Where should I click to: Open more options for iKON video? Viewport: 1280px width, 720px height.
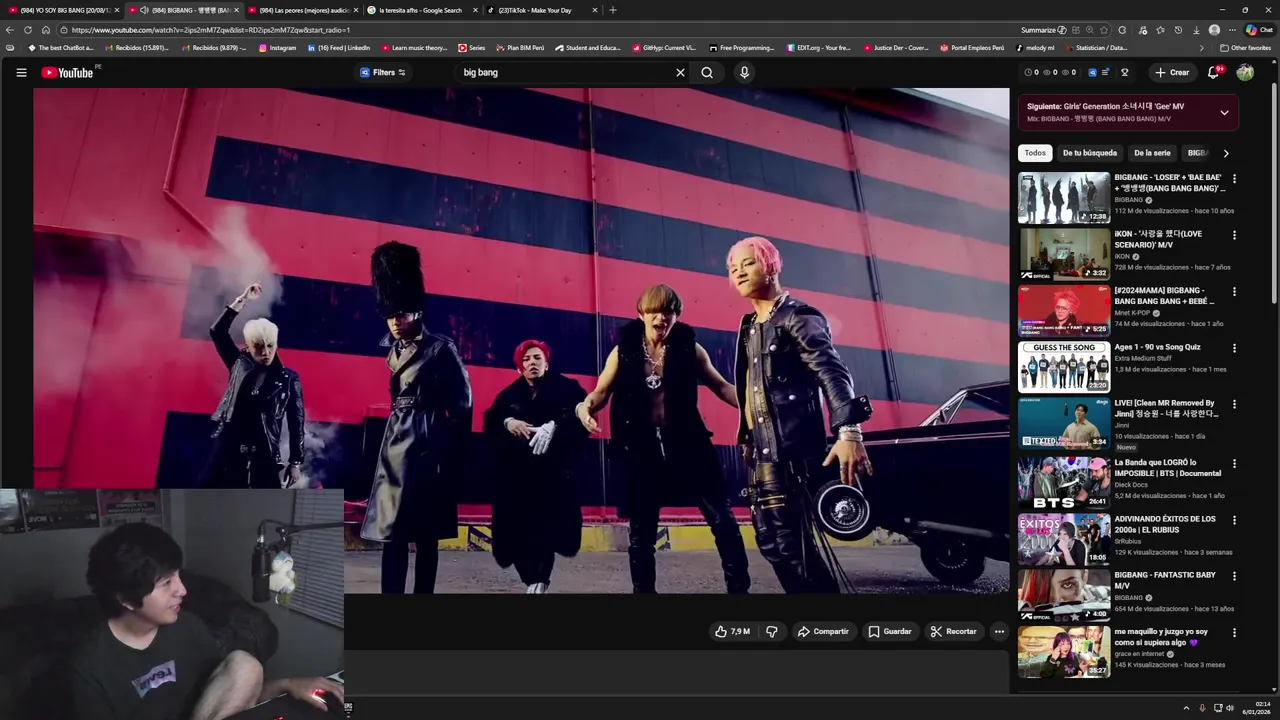click(x=1234, y=235)
